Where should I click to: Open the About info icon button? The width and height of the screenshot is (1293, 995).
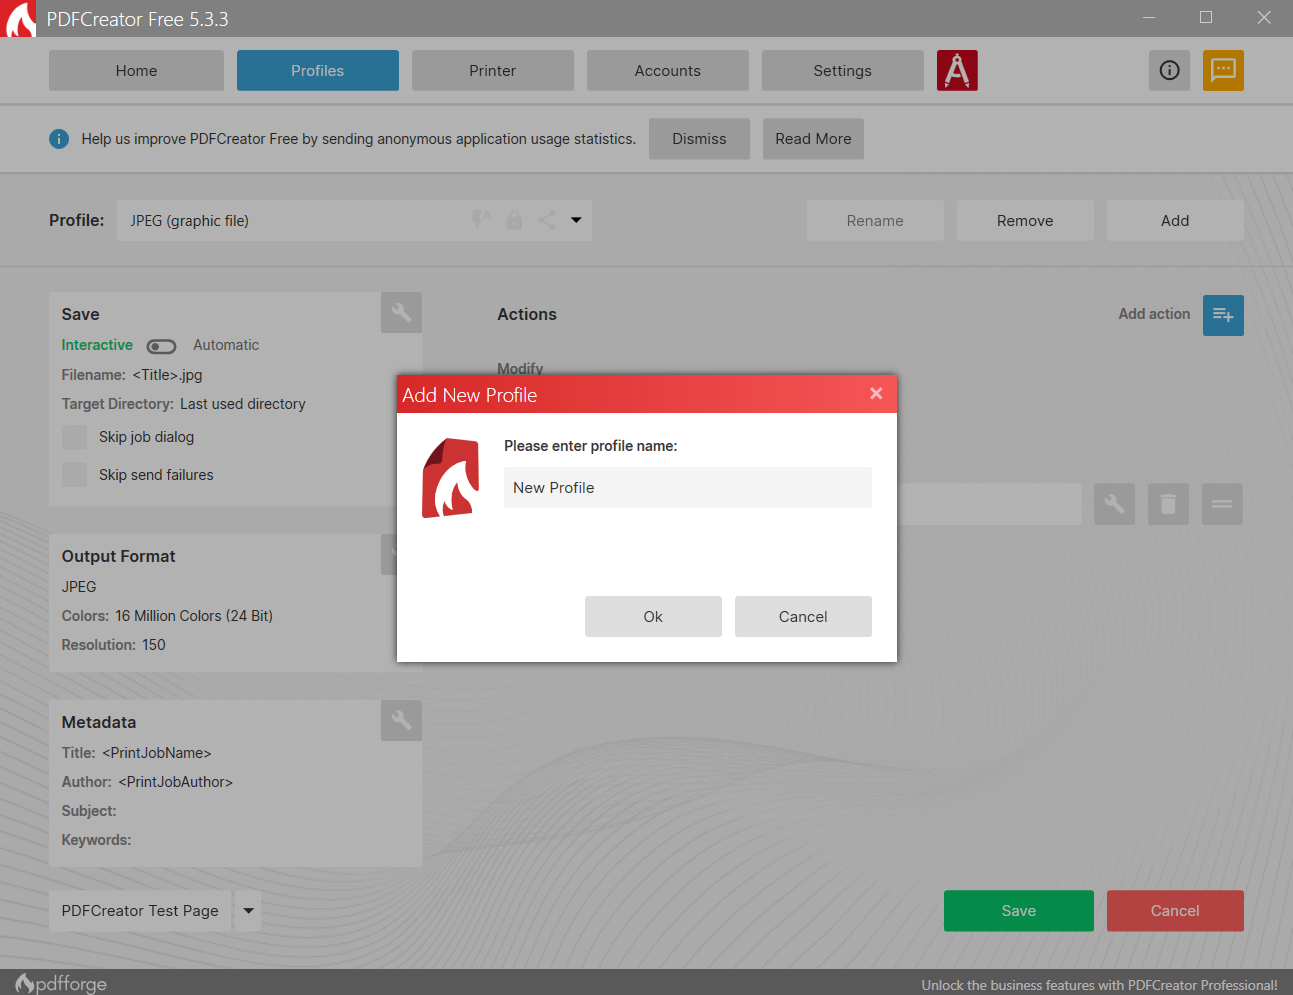coord(1169,71)
